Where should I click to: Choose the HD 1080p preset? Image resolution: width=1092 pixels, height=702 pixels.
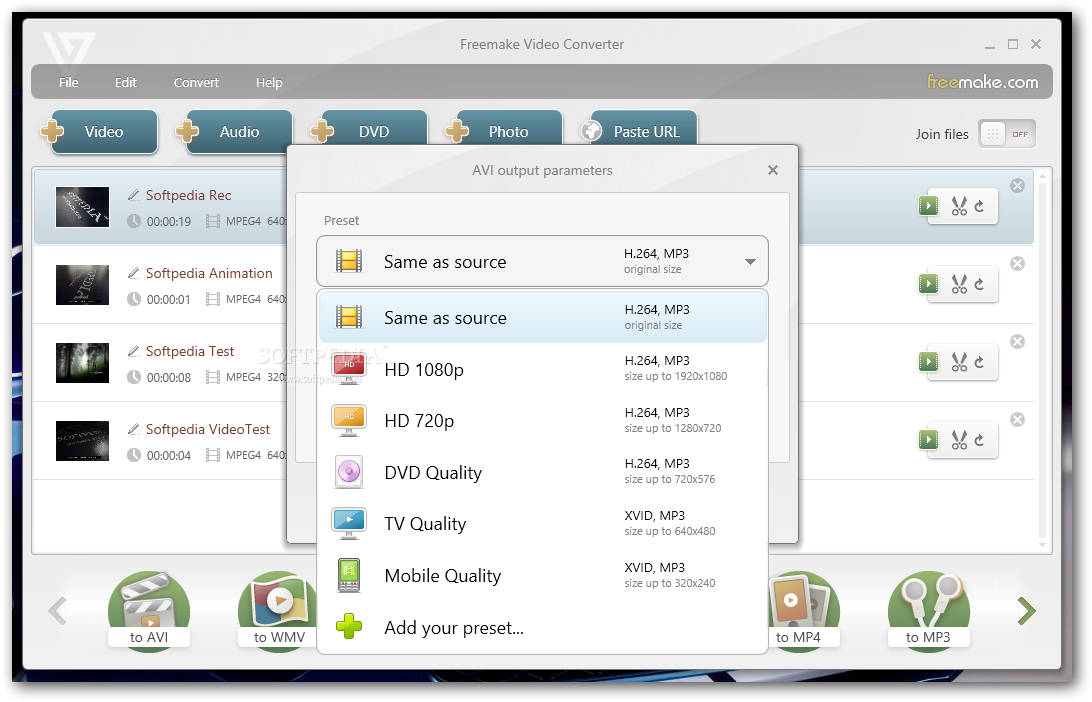543,369
